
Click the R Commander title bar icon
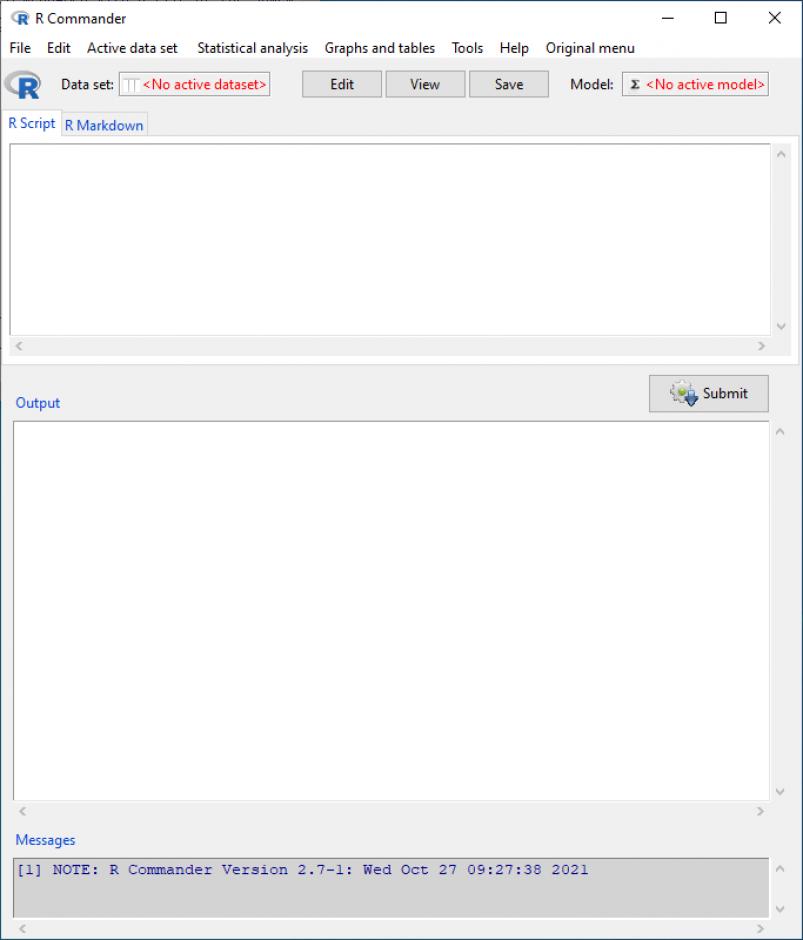[20, 18]
